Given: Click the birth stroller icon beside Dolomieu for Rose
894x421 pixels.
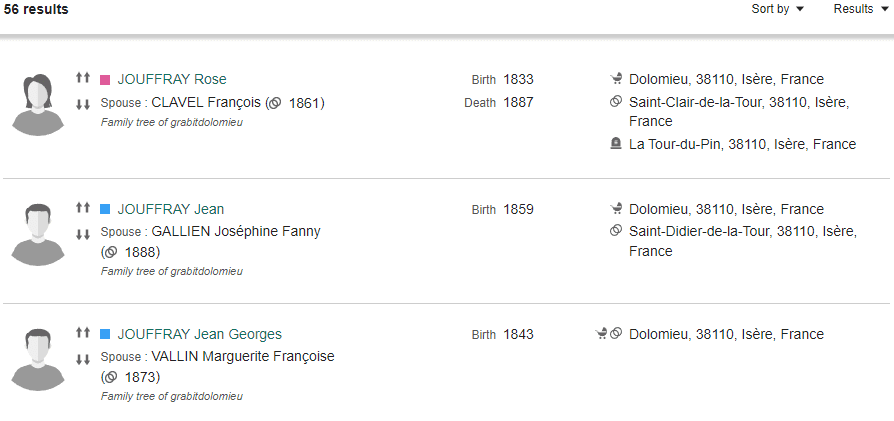Looking at the screenshot, I should click(x=615, y=79).
